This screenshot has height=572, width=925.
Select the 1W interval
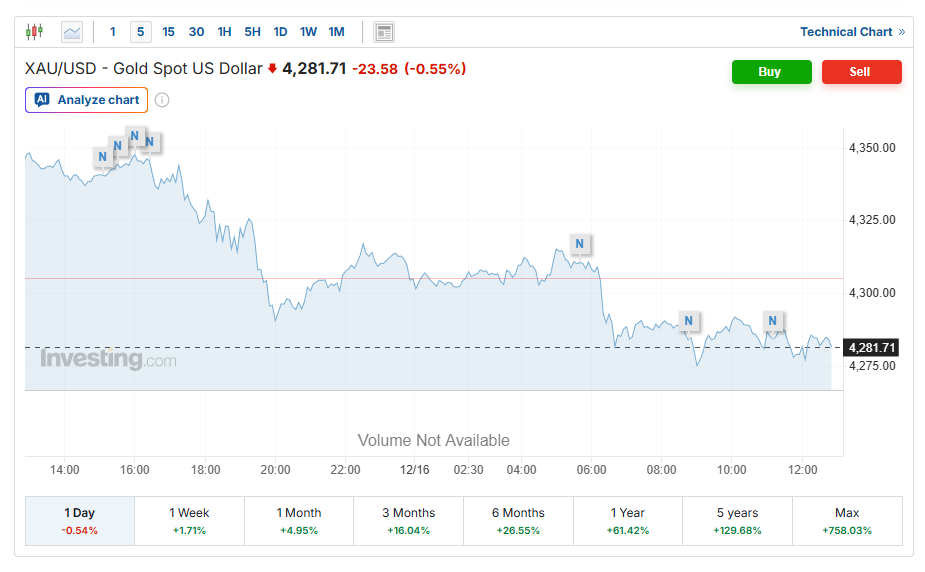tap(308, 32)
